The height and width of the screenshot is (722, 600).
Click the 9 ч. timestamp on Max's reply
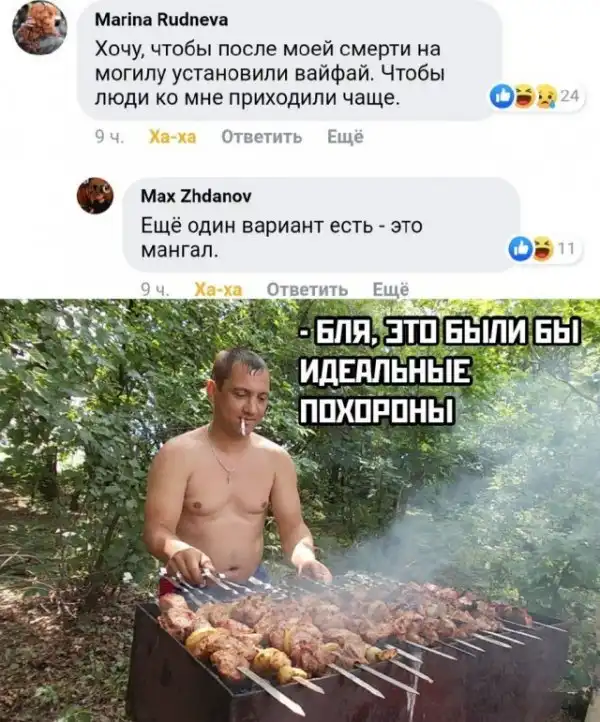155,290
